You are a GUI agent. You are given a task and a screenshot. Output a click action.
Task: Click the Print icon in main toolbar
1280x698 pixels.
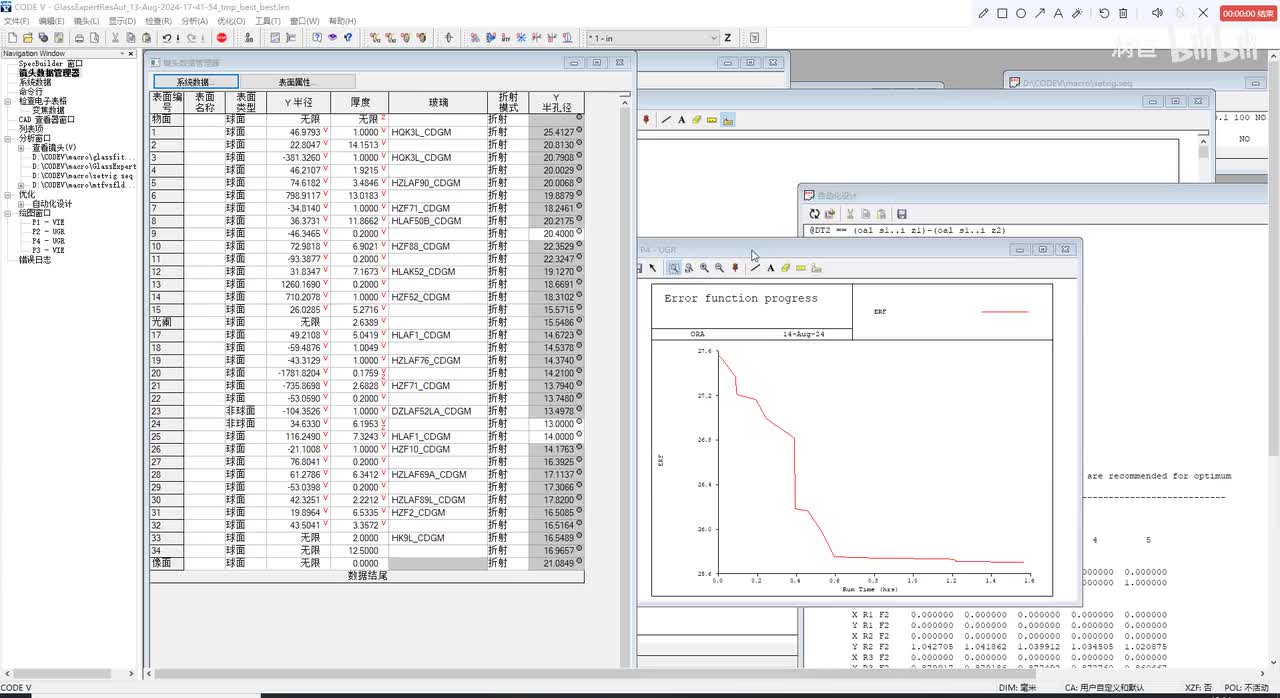coord(80,38)
